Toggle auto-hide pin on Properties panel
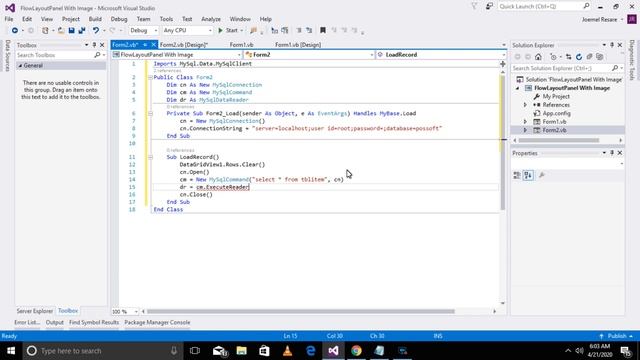The width and height of the screenshot is (640, 360). pyautogui.click(x=612, y=153)
